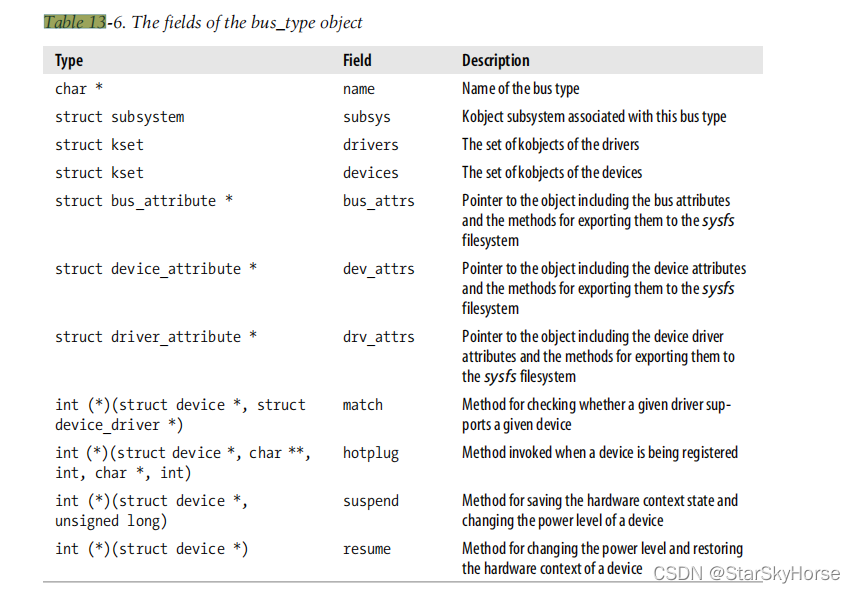Click the "struct subsystem" type cell
Viewport: 855px width, 593px height.
click(x=119, y=117)
